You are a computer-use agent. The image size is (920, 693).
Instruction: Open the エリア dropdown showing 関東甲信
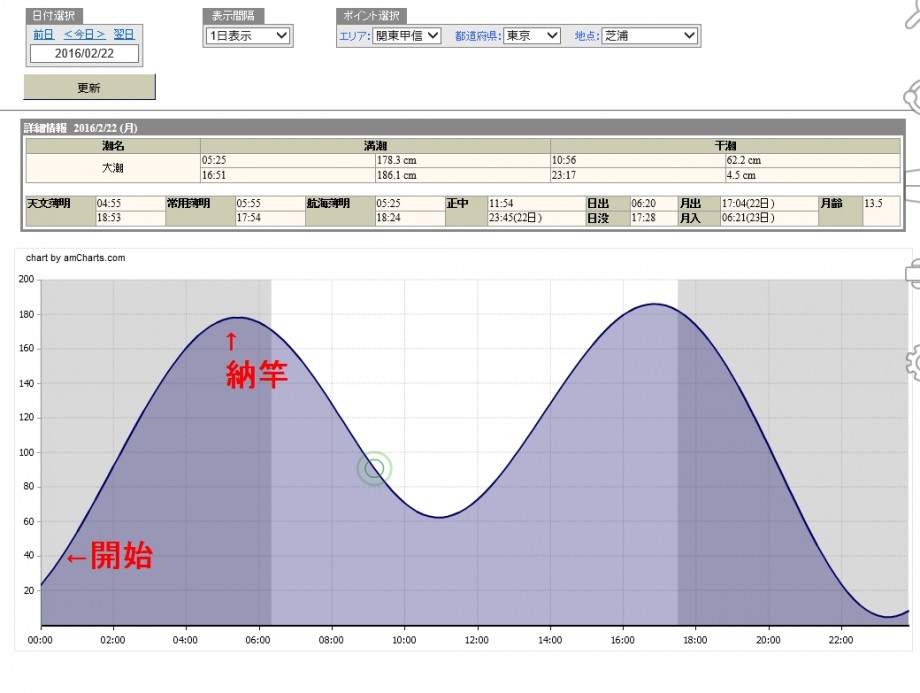click(x=407, y=36)
